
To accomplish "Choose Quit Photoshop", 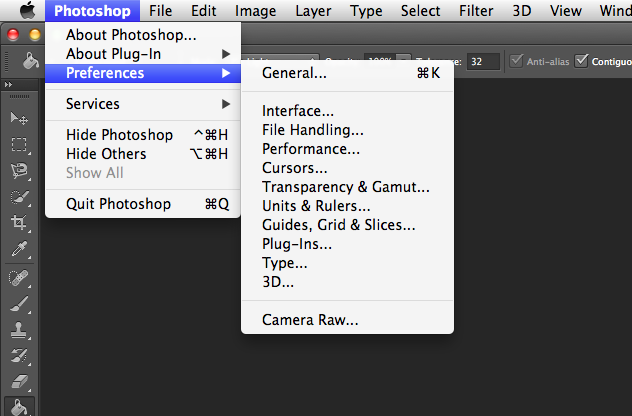I will tap(143, 204).
